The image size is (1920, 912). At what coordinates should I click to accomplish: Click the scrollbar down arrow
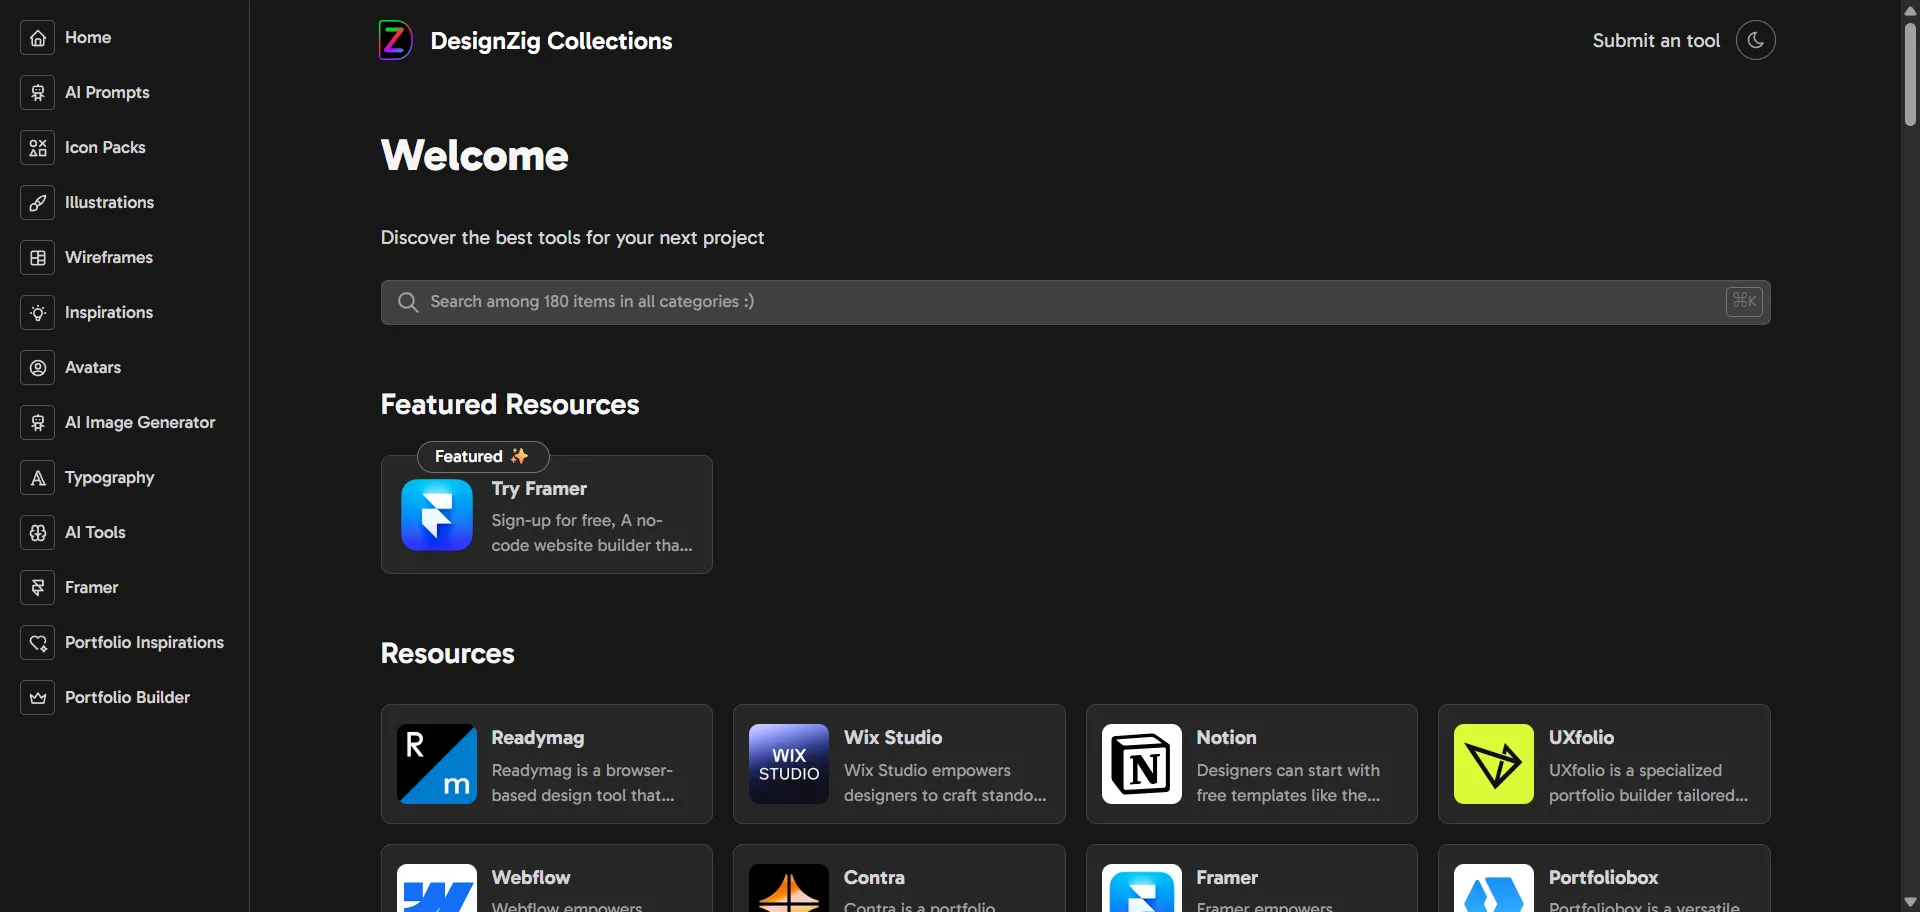[x=1910, y=902]
